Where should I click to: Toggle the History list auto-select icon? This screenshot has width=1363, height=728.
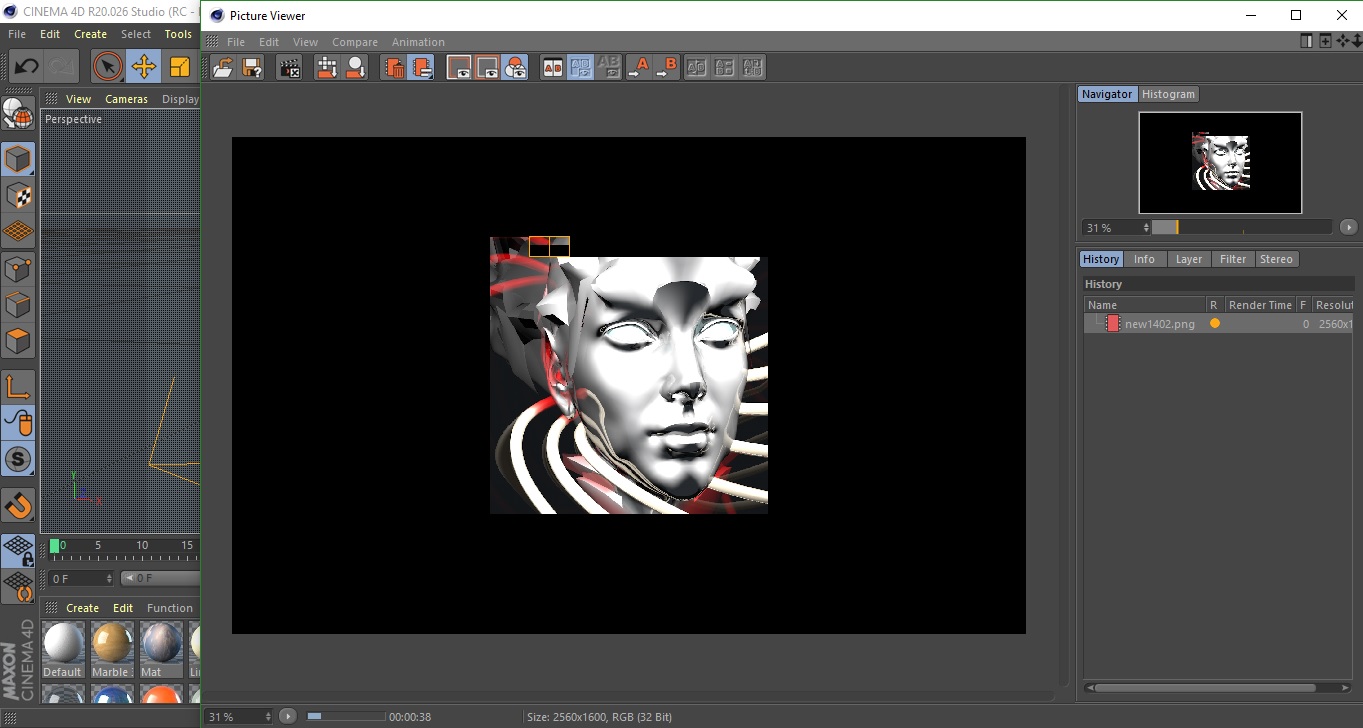tap(422, 67)
